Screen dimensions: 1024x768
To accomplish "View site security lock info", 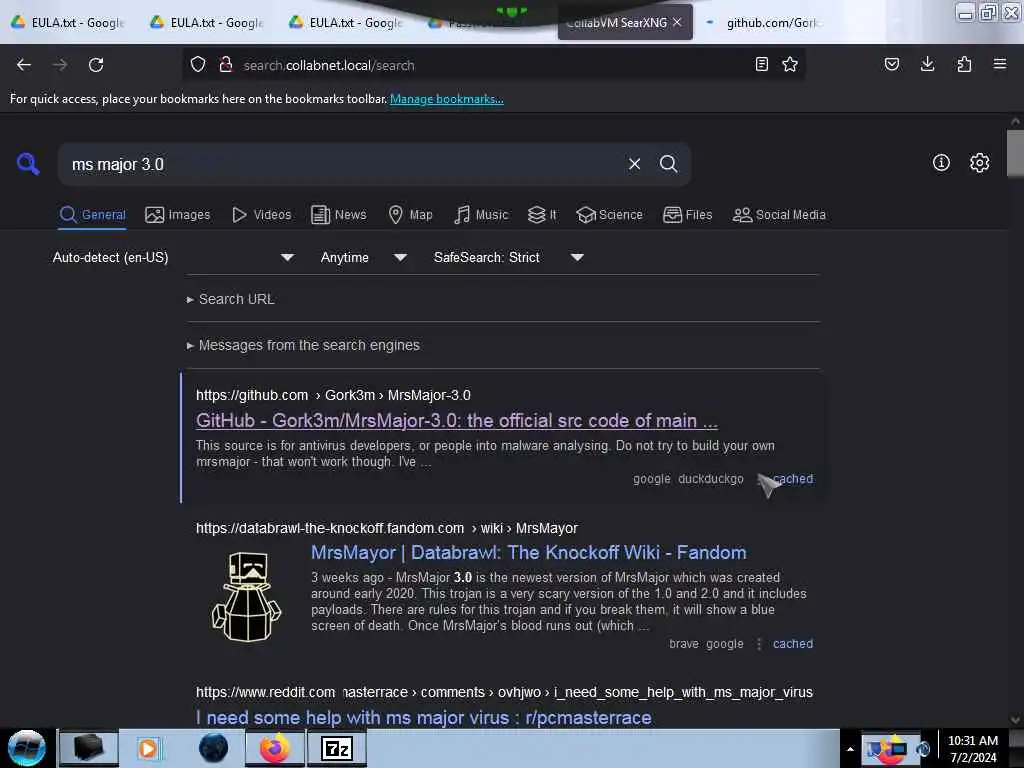I will point(226,65).
